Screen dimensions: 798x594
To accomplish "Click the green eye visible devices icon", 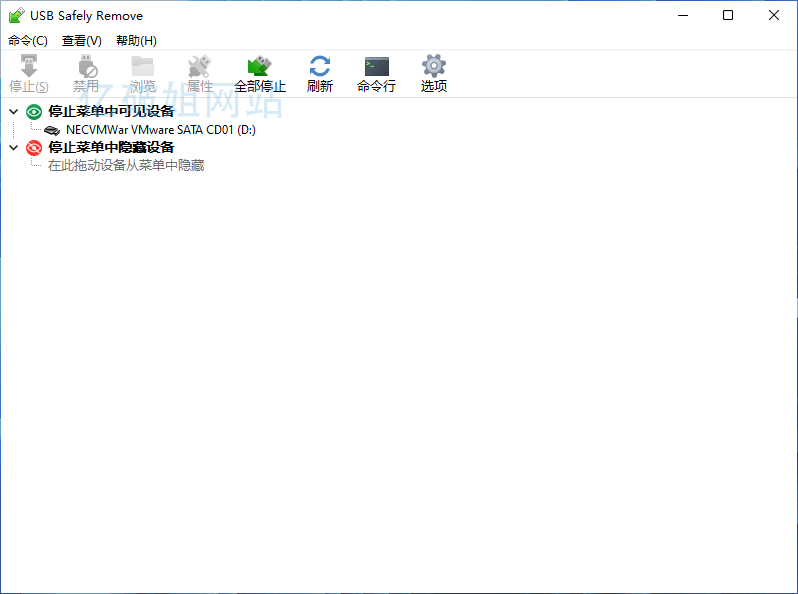I will [34, 111].
